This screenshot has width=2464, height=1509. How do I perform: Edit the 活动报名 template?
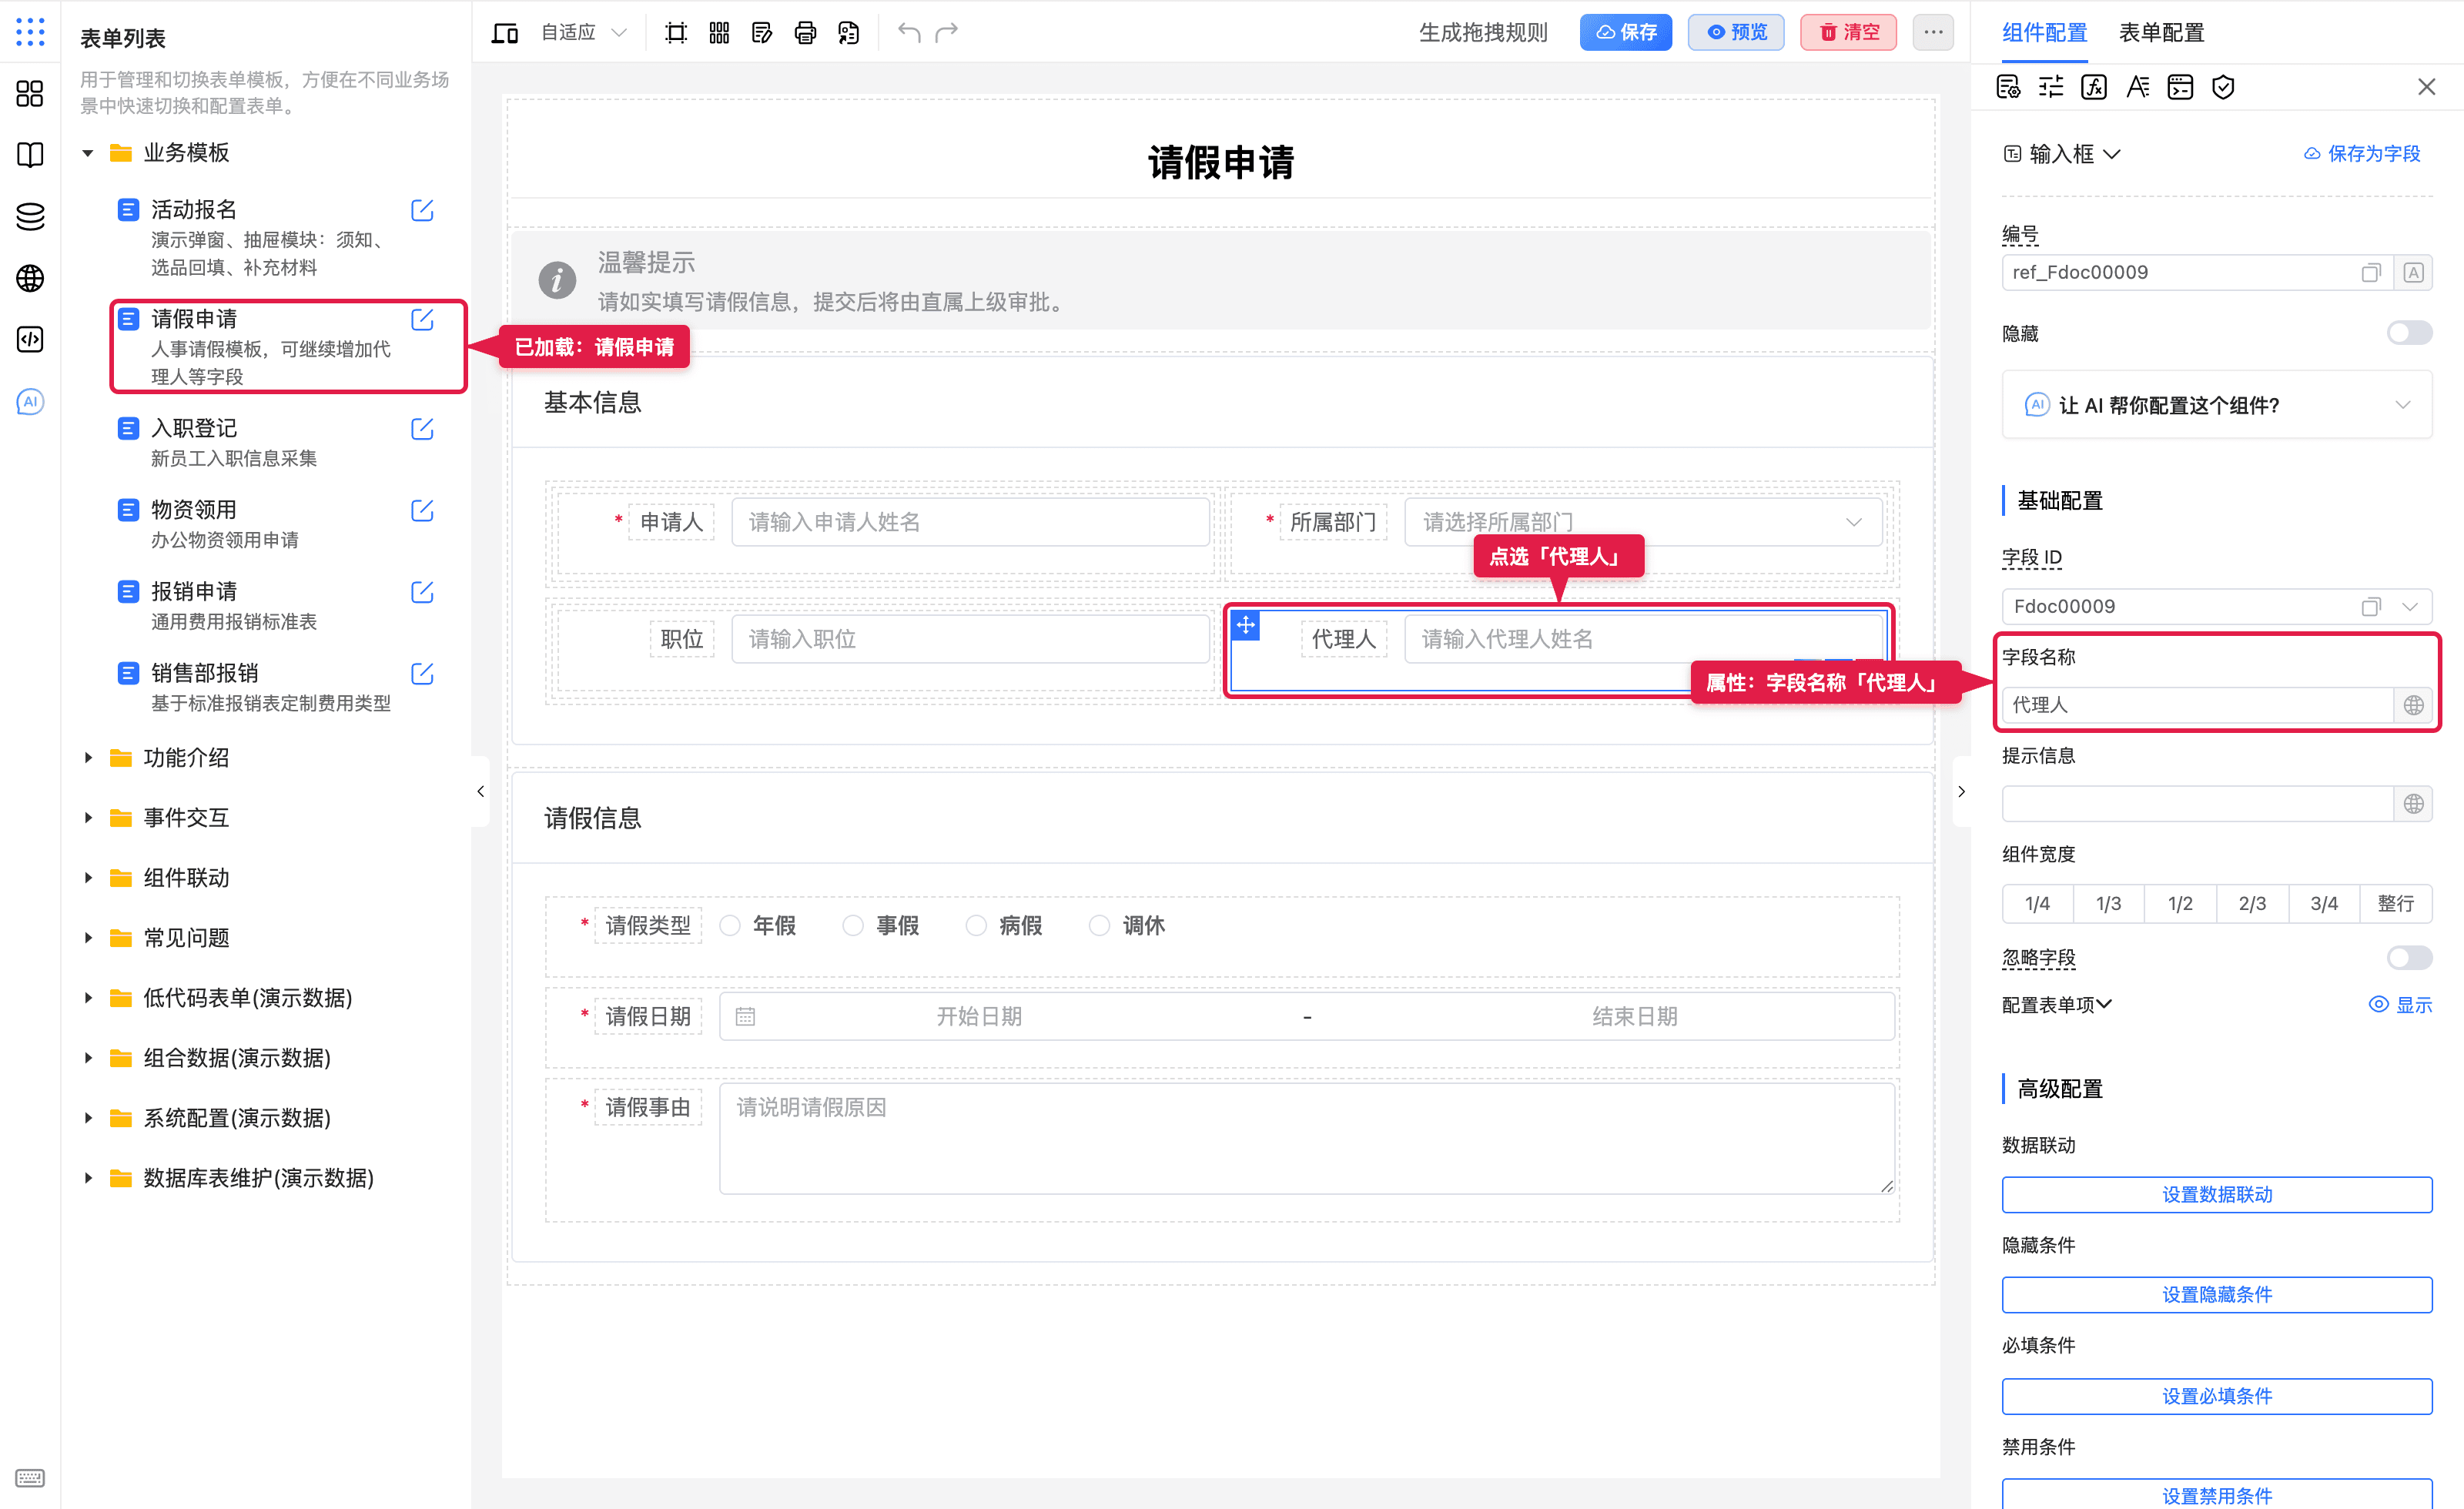click(x=422, y=210)
